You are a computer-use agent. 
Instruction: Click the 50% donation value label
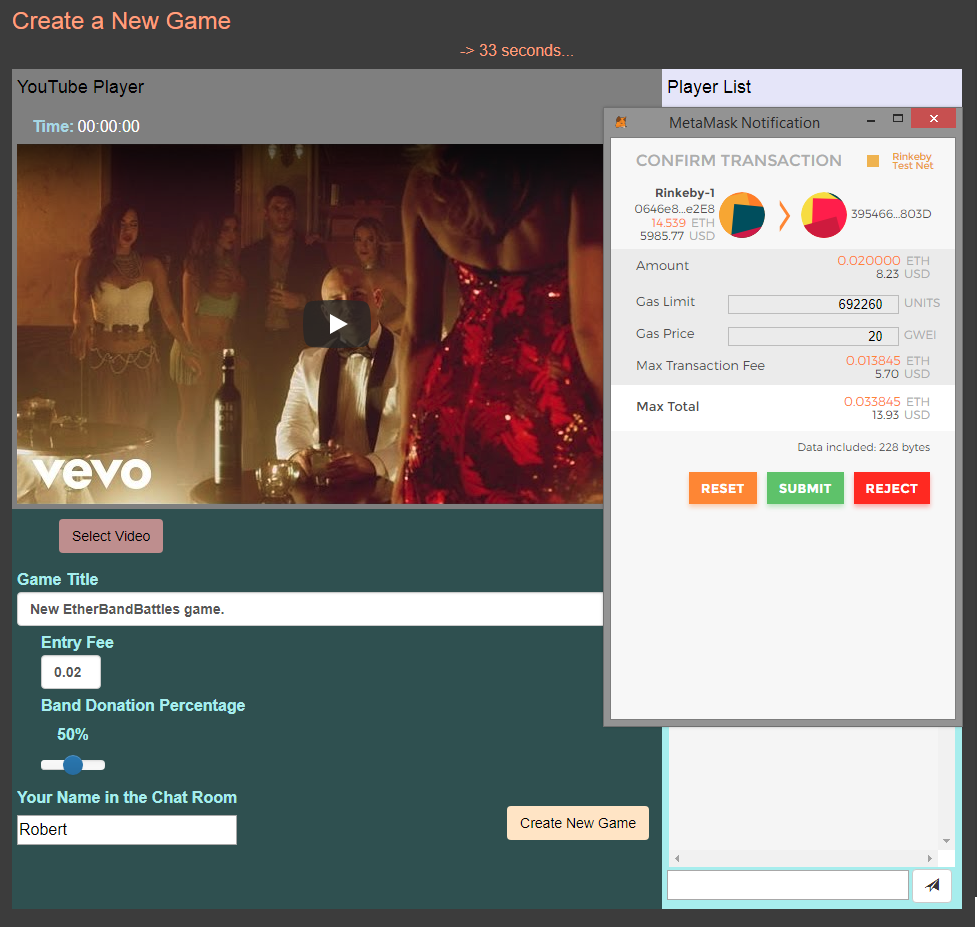point(73,734)
